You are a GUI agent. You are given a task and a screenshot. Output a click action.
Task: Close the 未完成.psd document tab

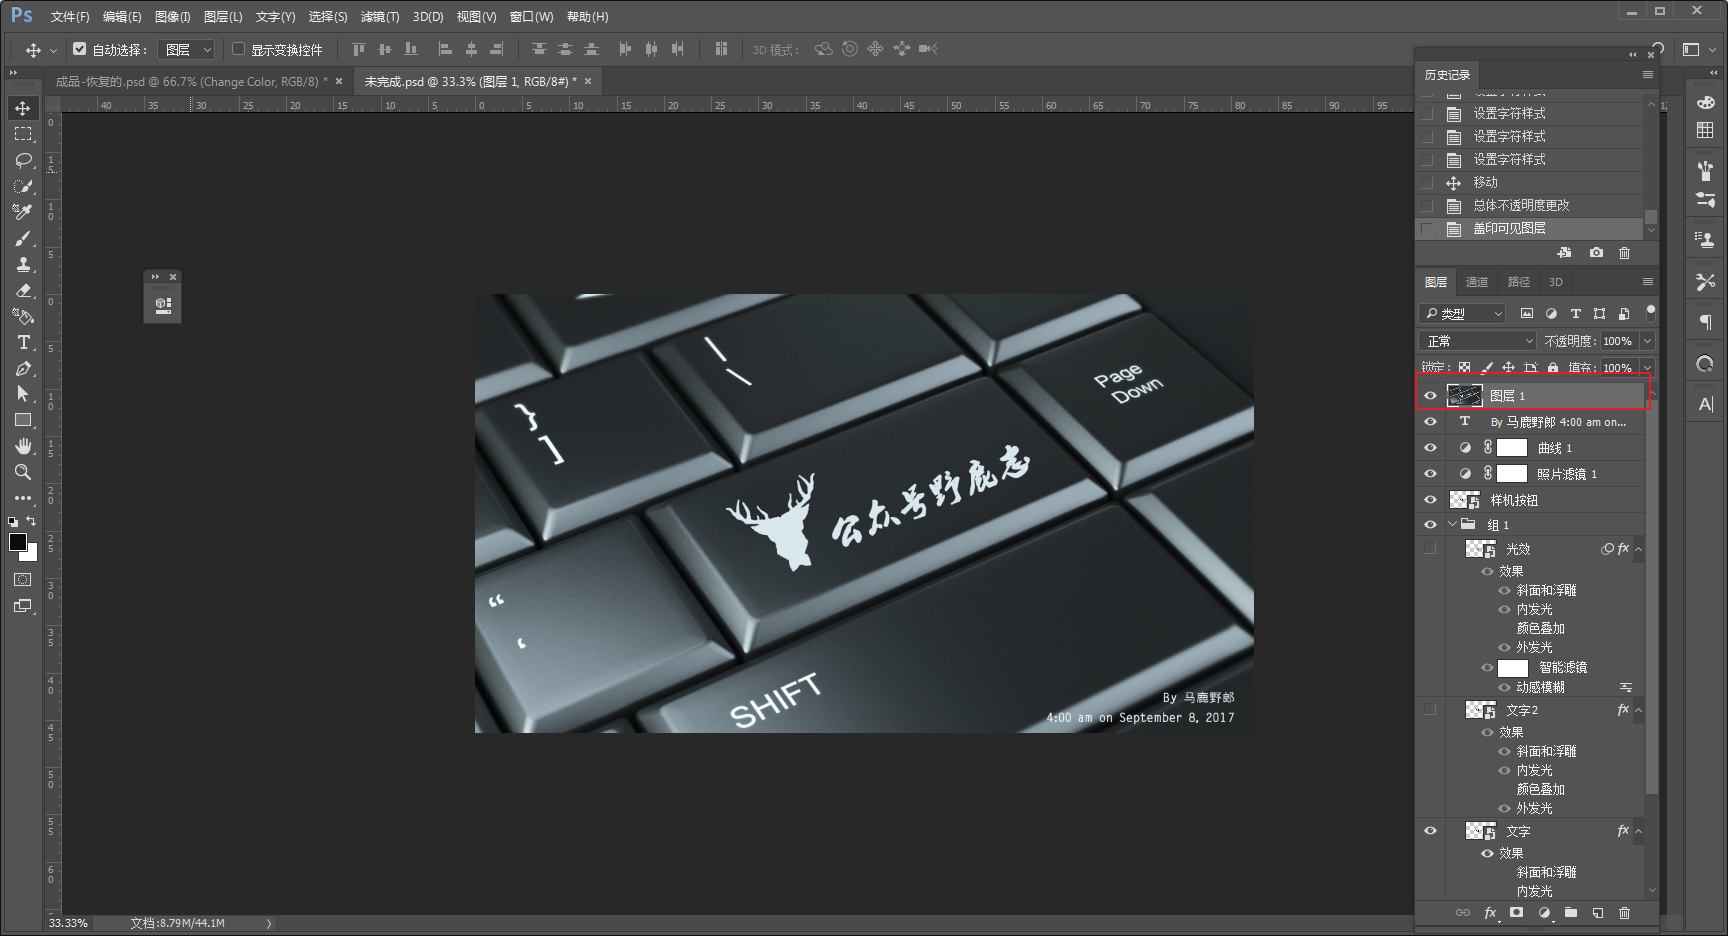coord(588,82)
